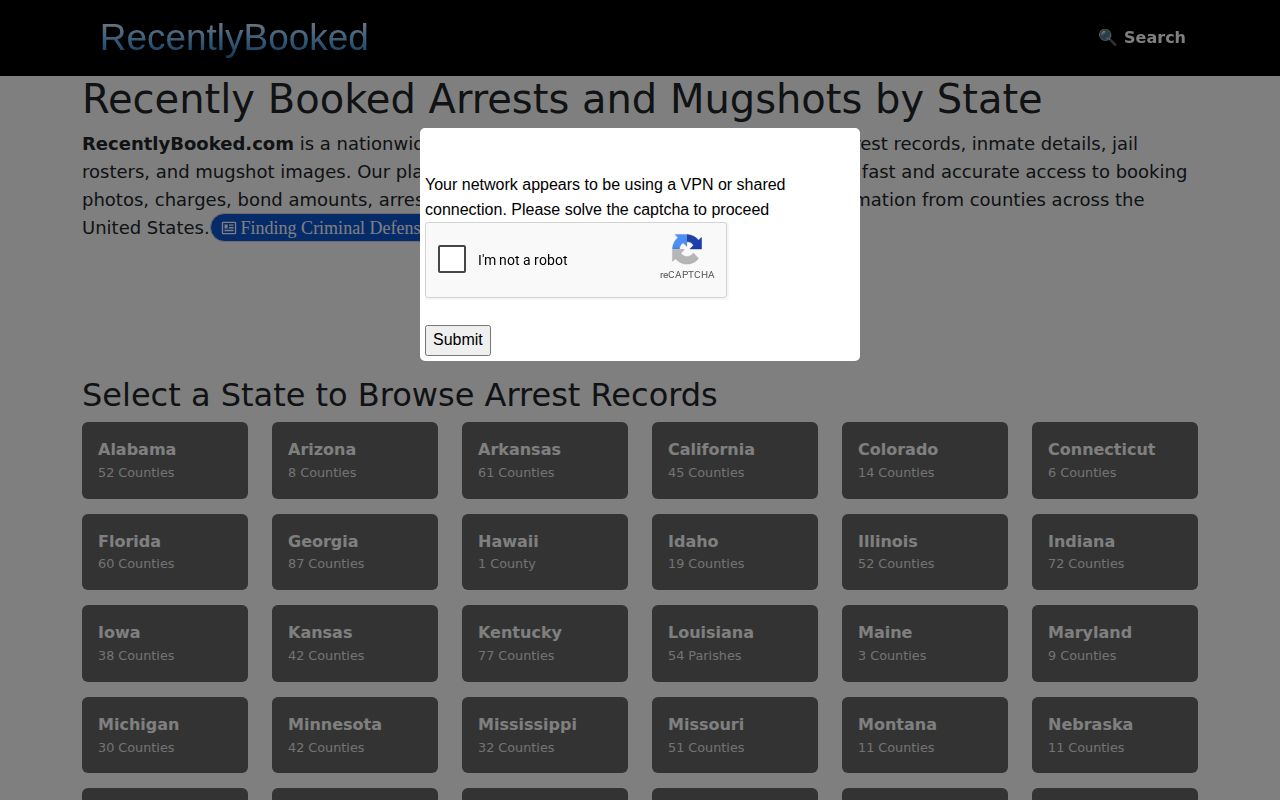Viewport: 1280px width, 800px height.
Task: Select the Arizona state card
Action: [355, 460]
